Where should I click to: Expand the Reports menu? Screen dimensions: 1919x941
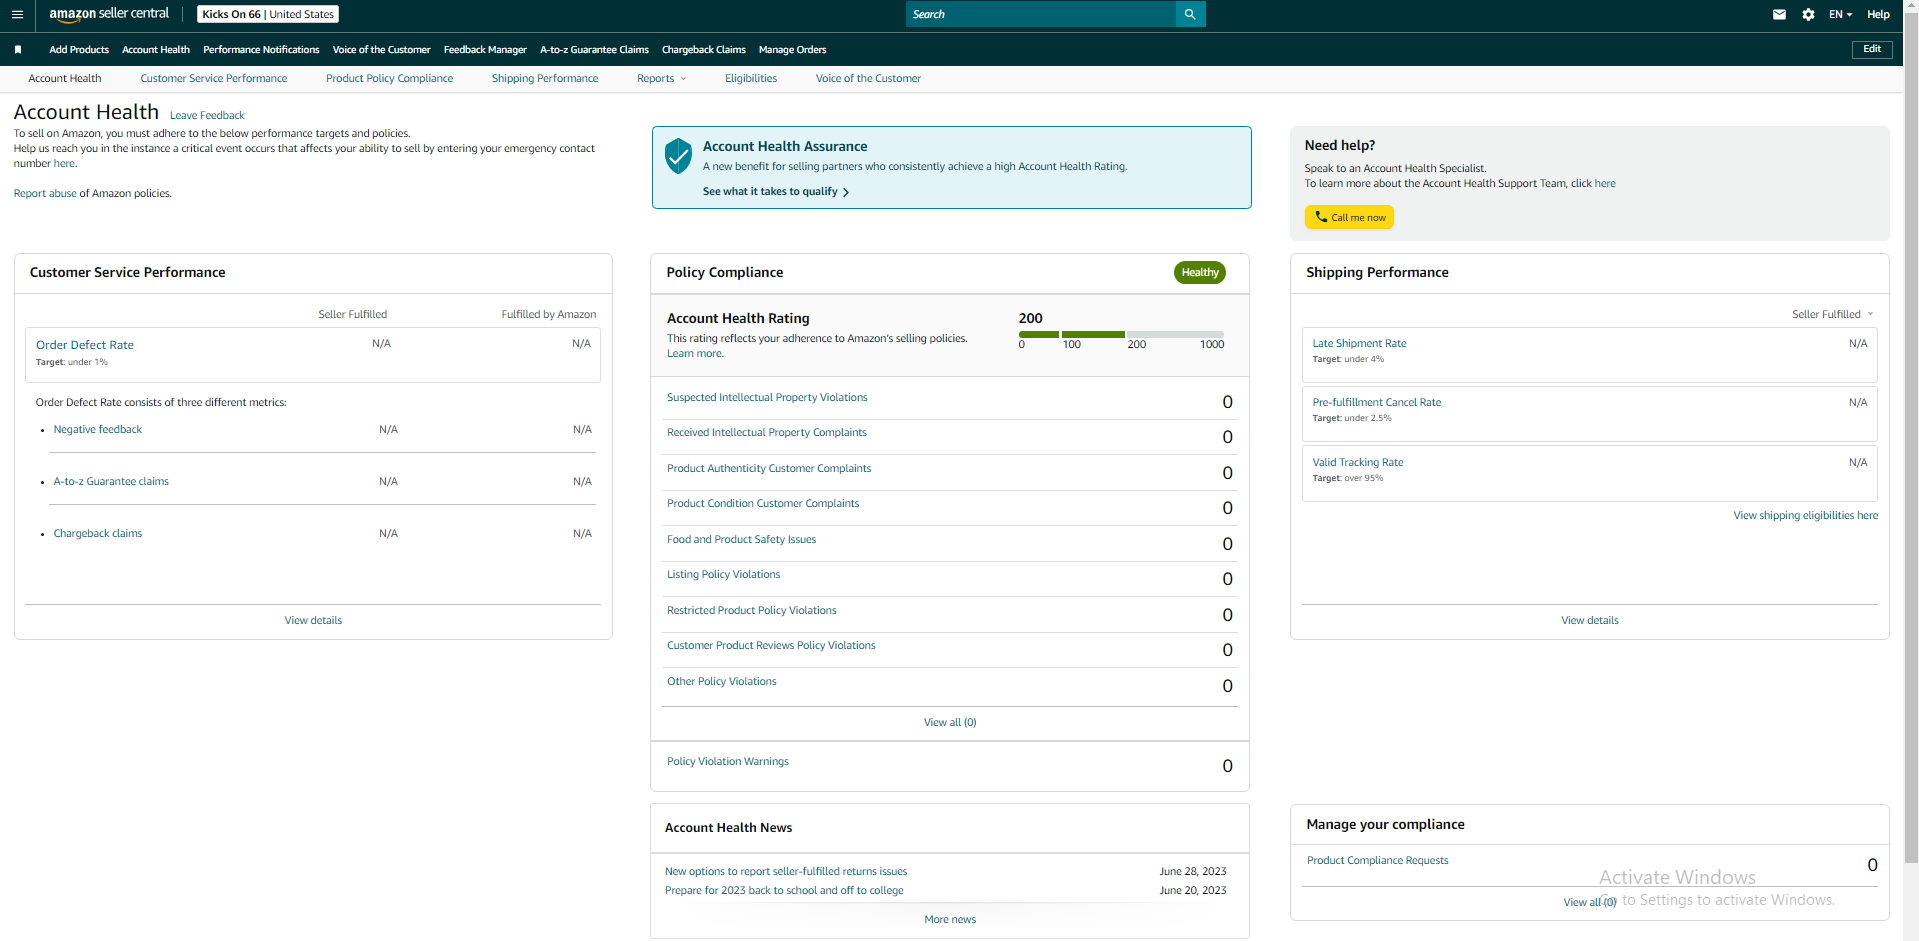tap(661, 78)
